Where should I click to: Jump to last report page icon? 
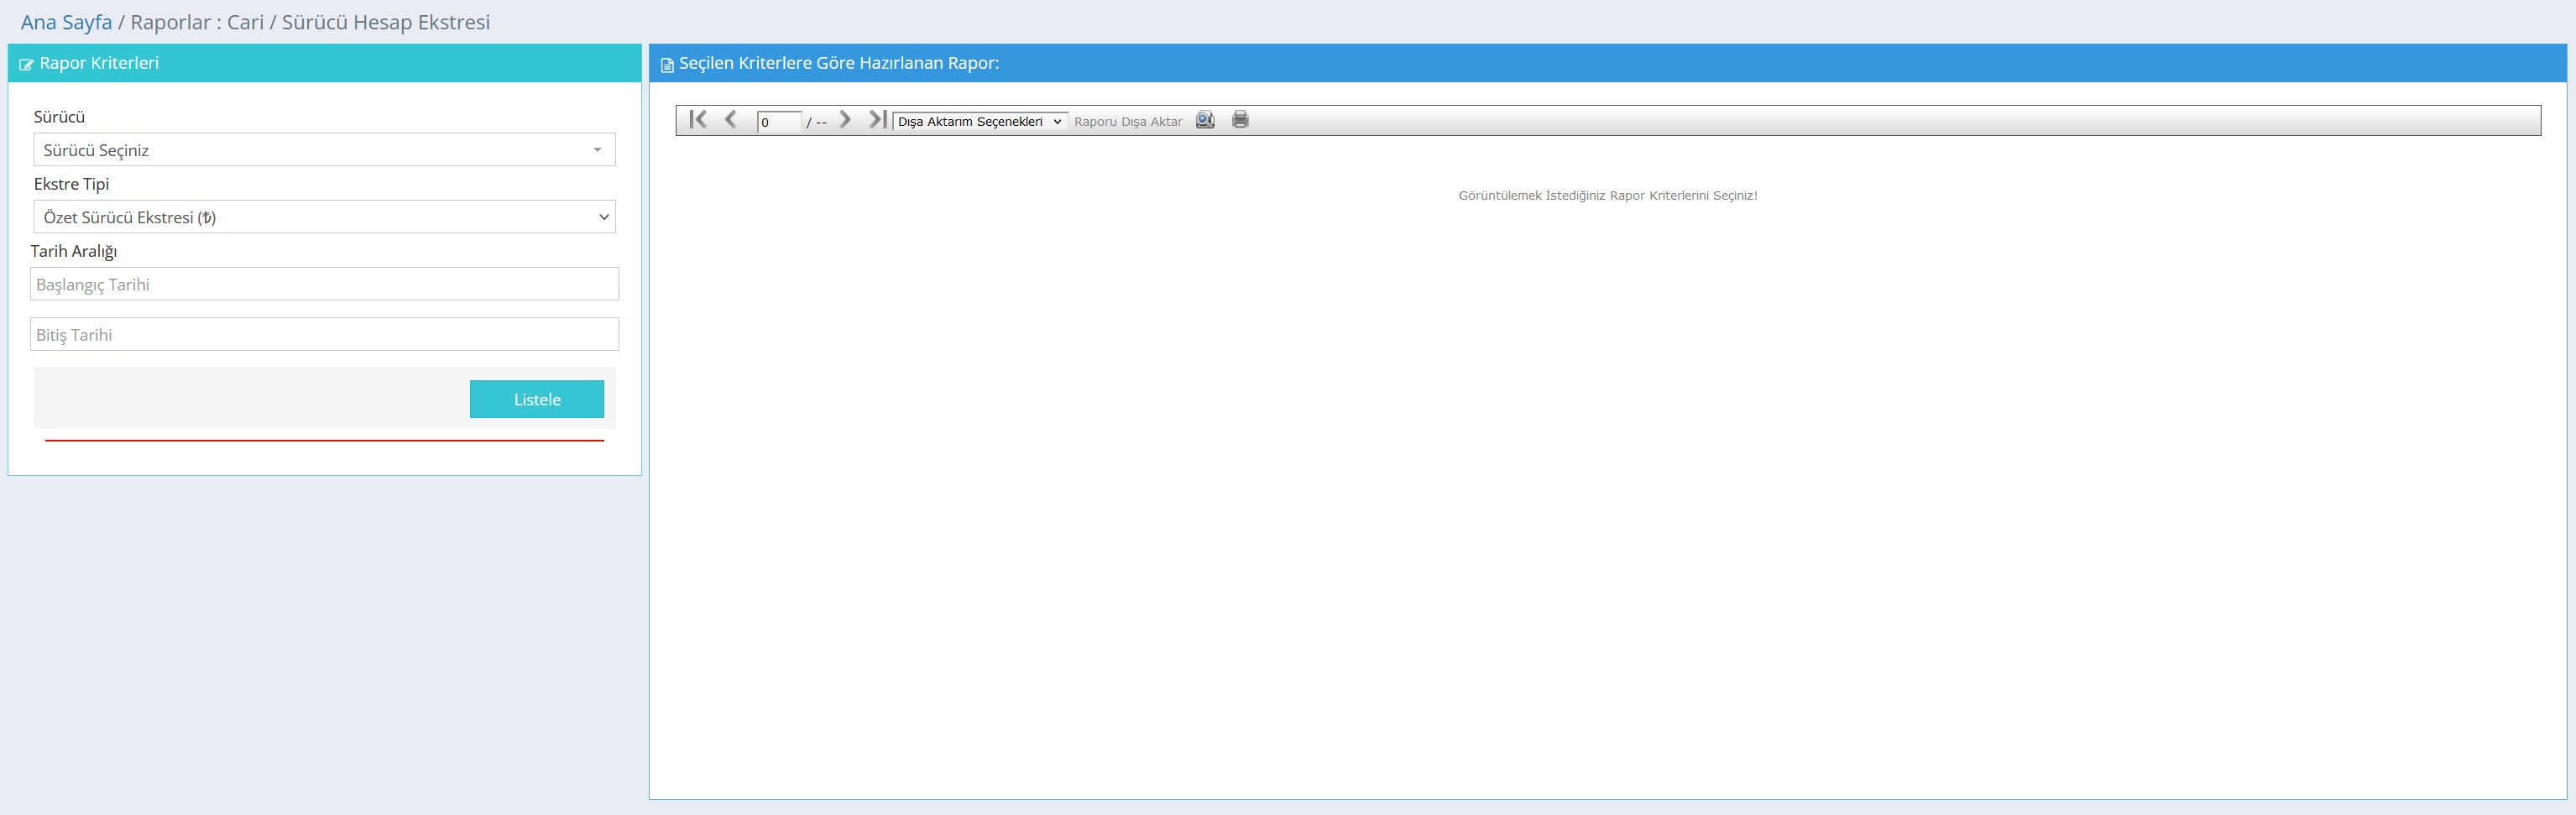878,120
